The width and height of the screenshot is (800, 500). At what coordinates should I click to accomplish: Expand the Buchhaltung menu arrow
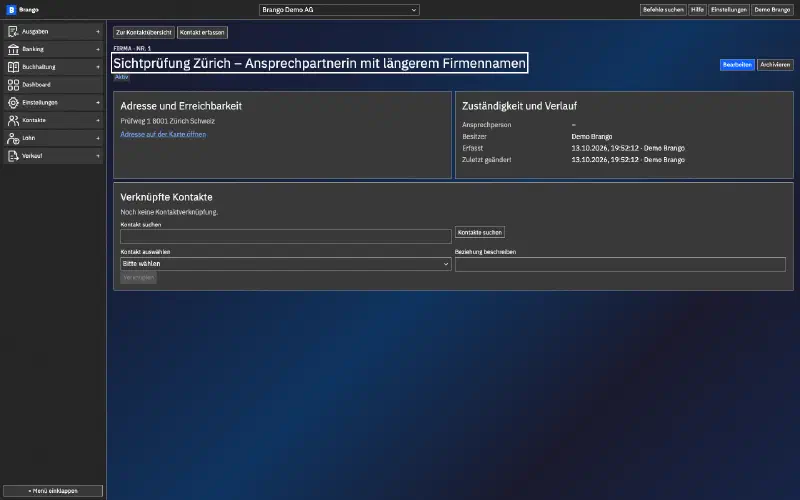98,67
